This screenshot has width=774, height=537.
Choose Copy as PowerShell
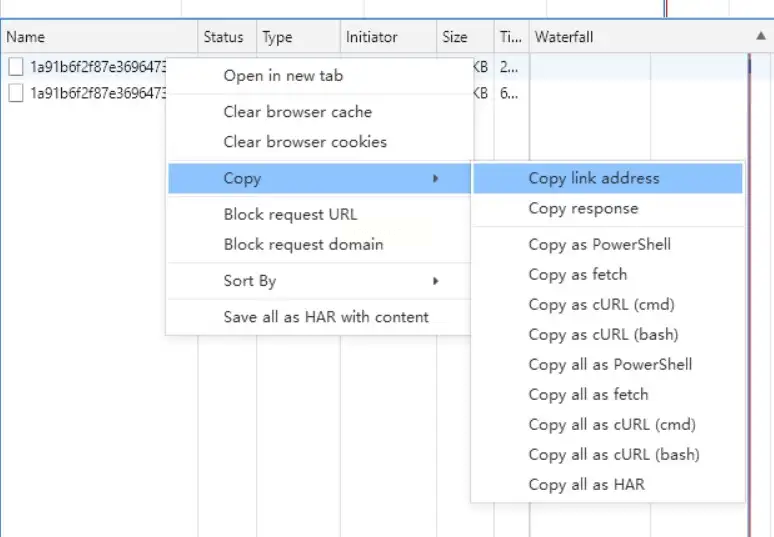click(x=599, y=244)
